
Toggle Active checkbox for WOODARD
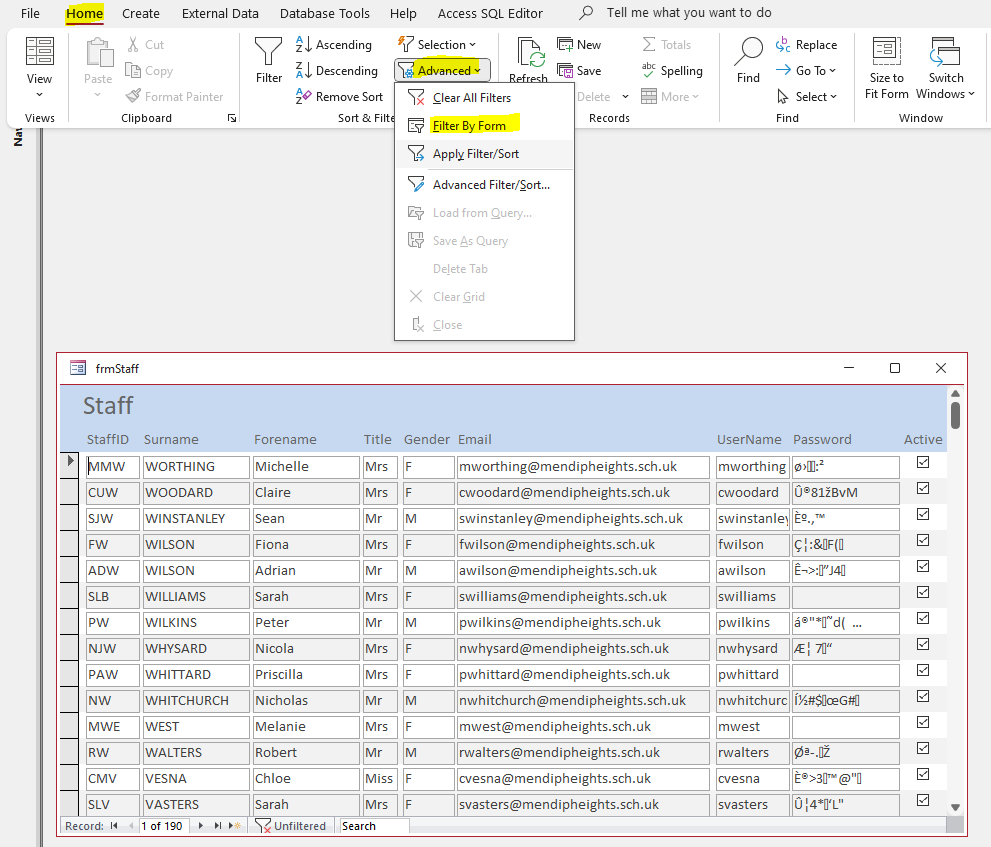(923, 488)
